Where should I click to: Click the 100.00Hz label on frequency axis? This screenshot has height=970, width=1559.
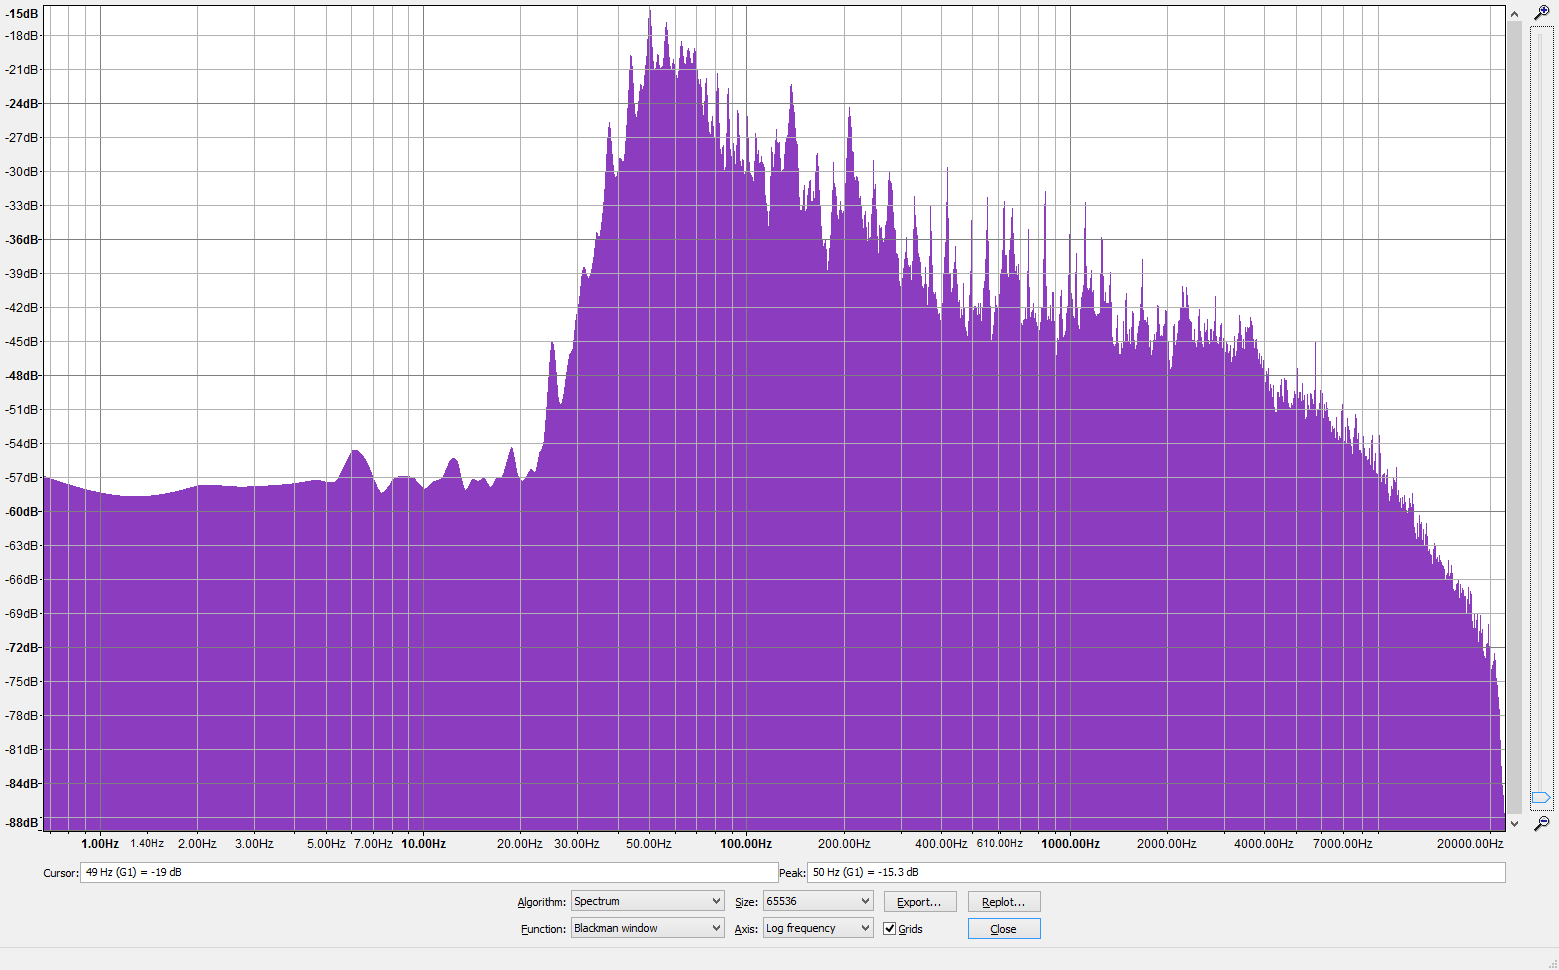pos(746,844)
